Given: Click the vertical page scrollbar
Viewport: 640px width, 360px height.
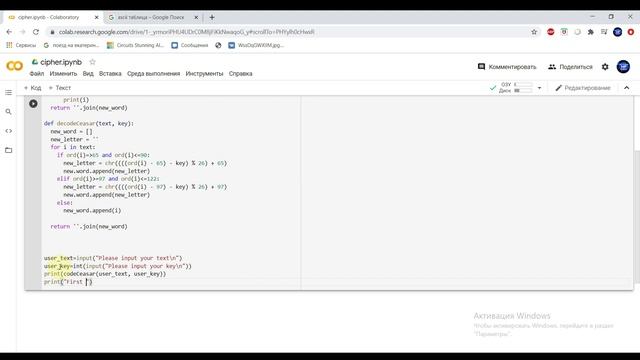Looking at the screenshot, I should click(637, 216).
